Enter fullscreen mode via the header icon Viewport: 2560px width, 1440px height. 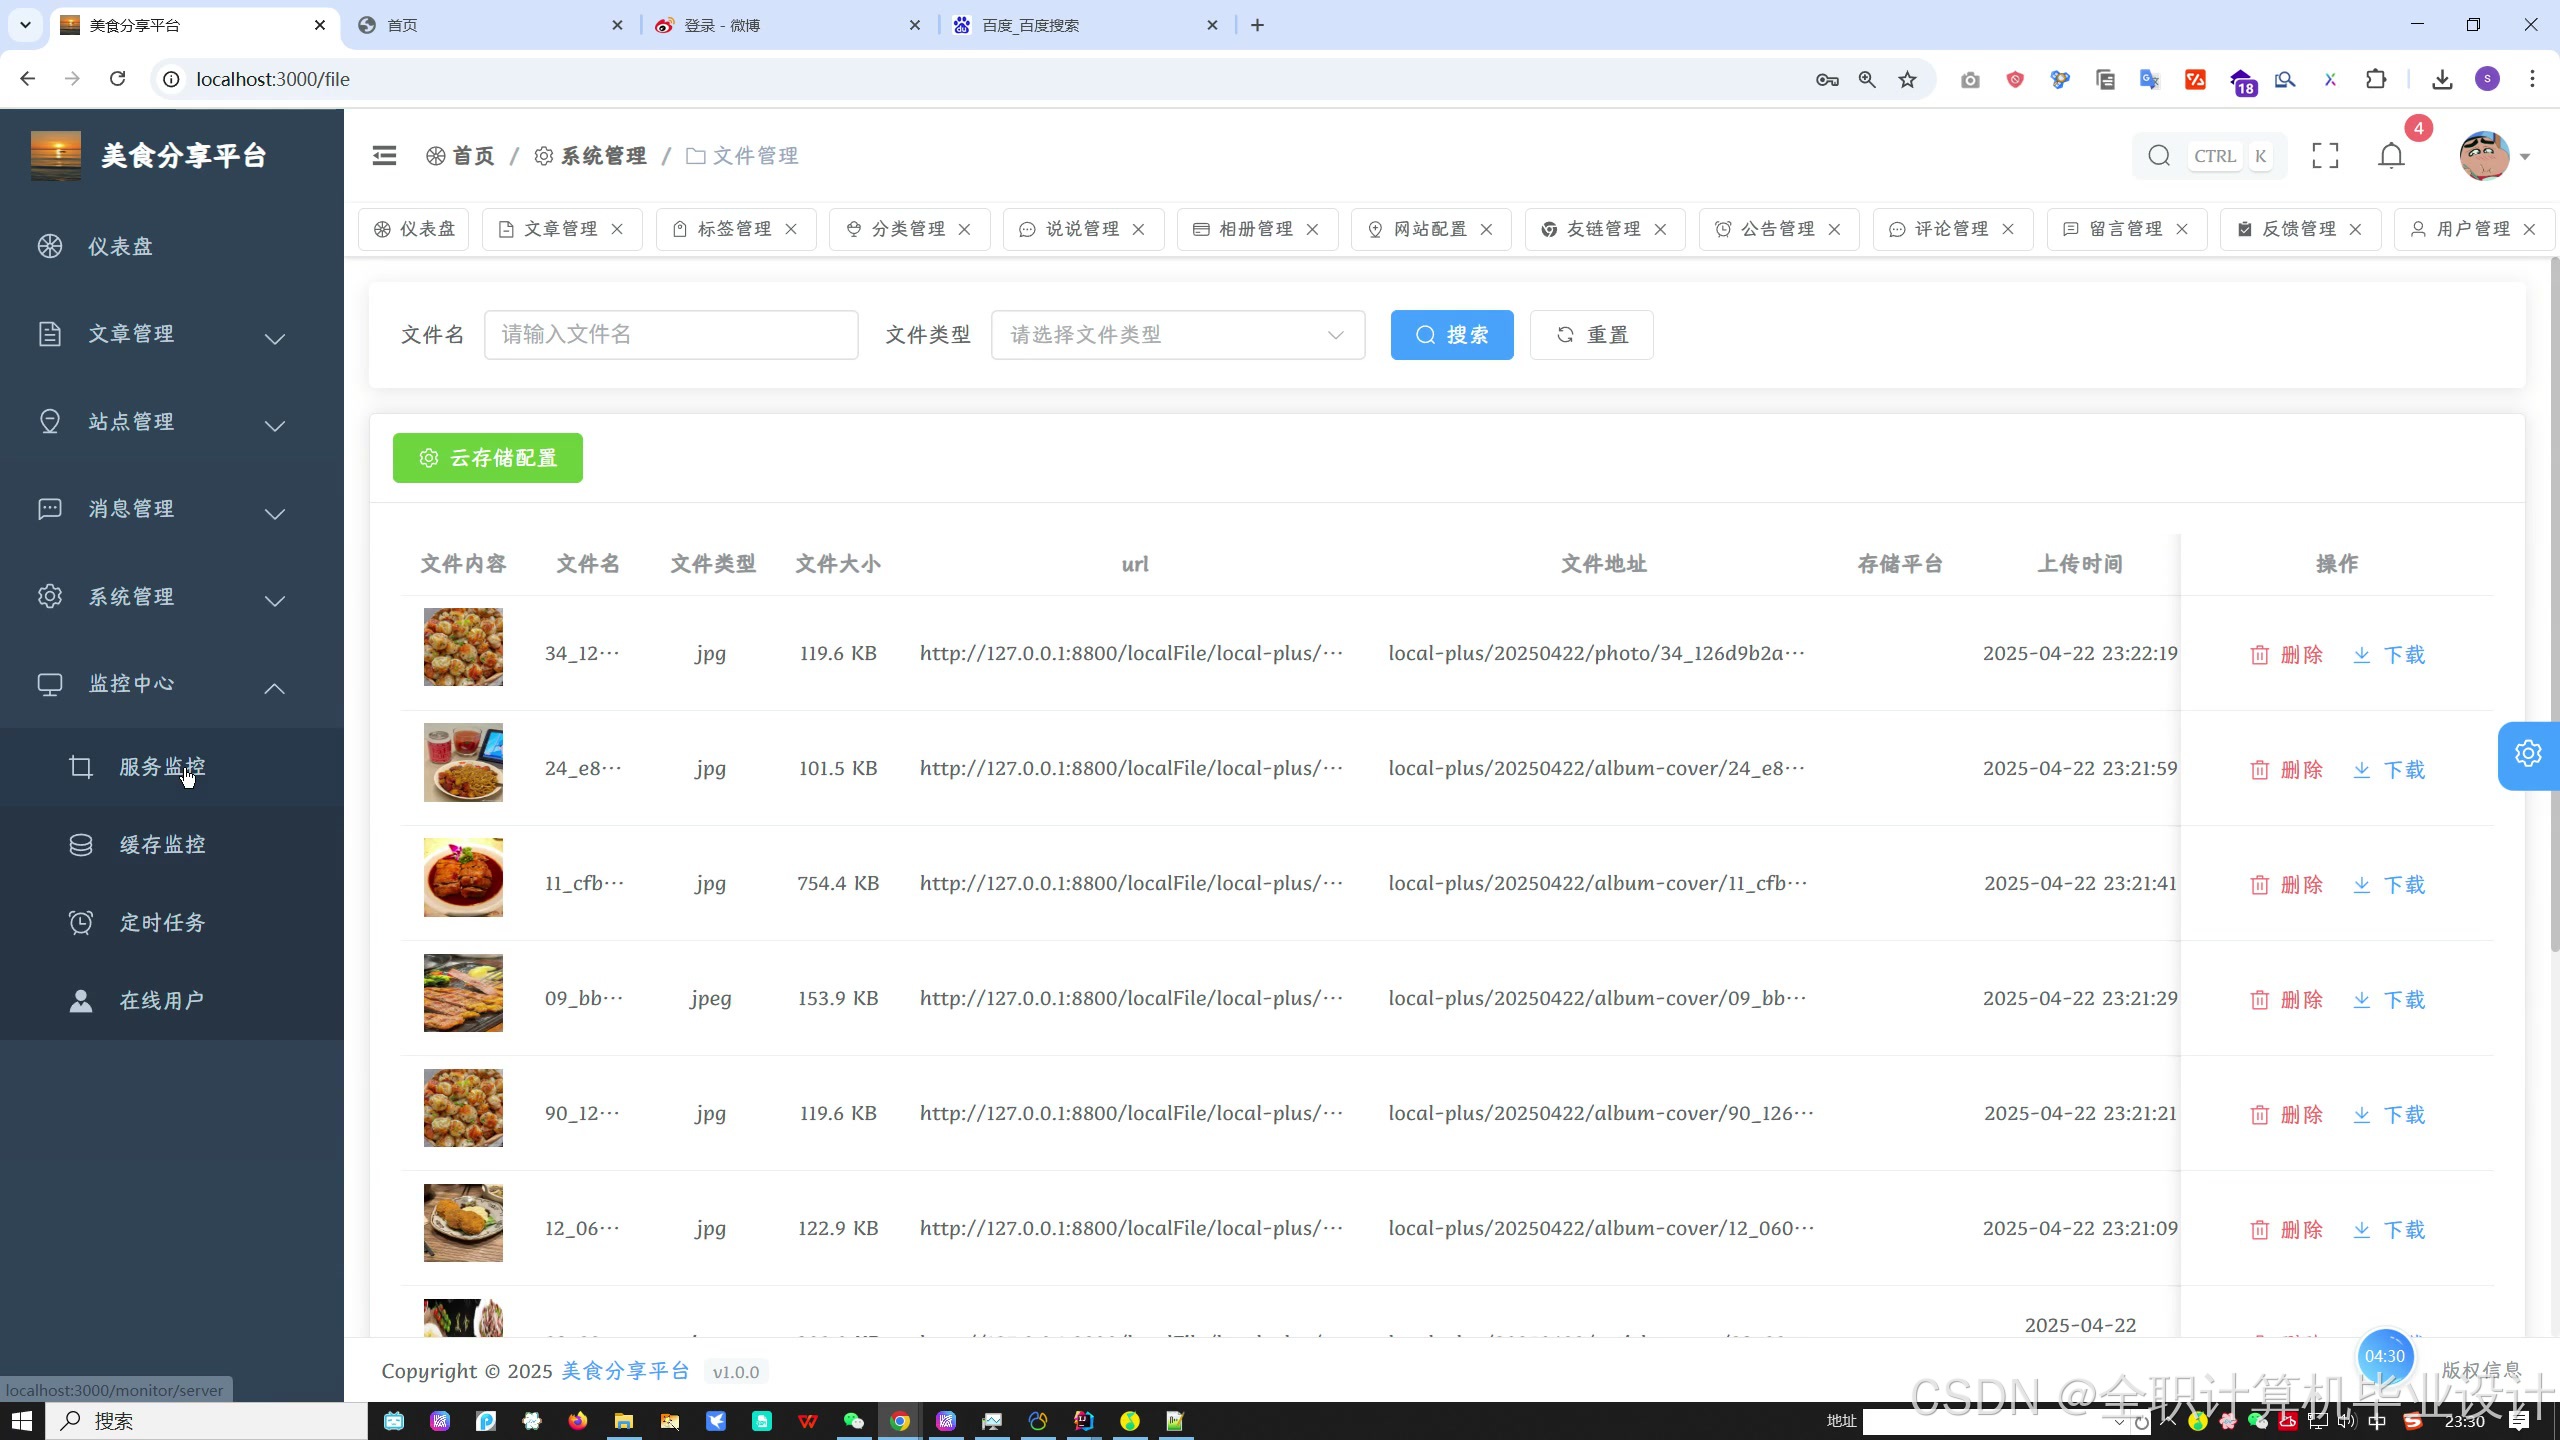[x=2325, y=156]
